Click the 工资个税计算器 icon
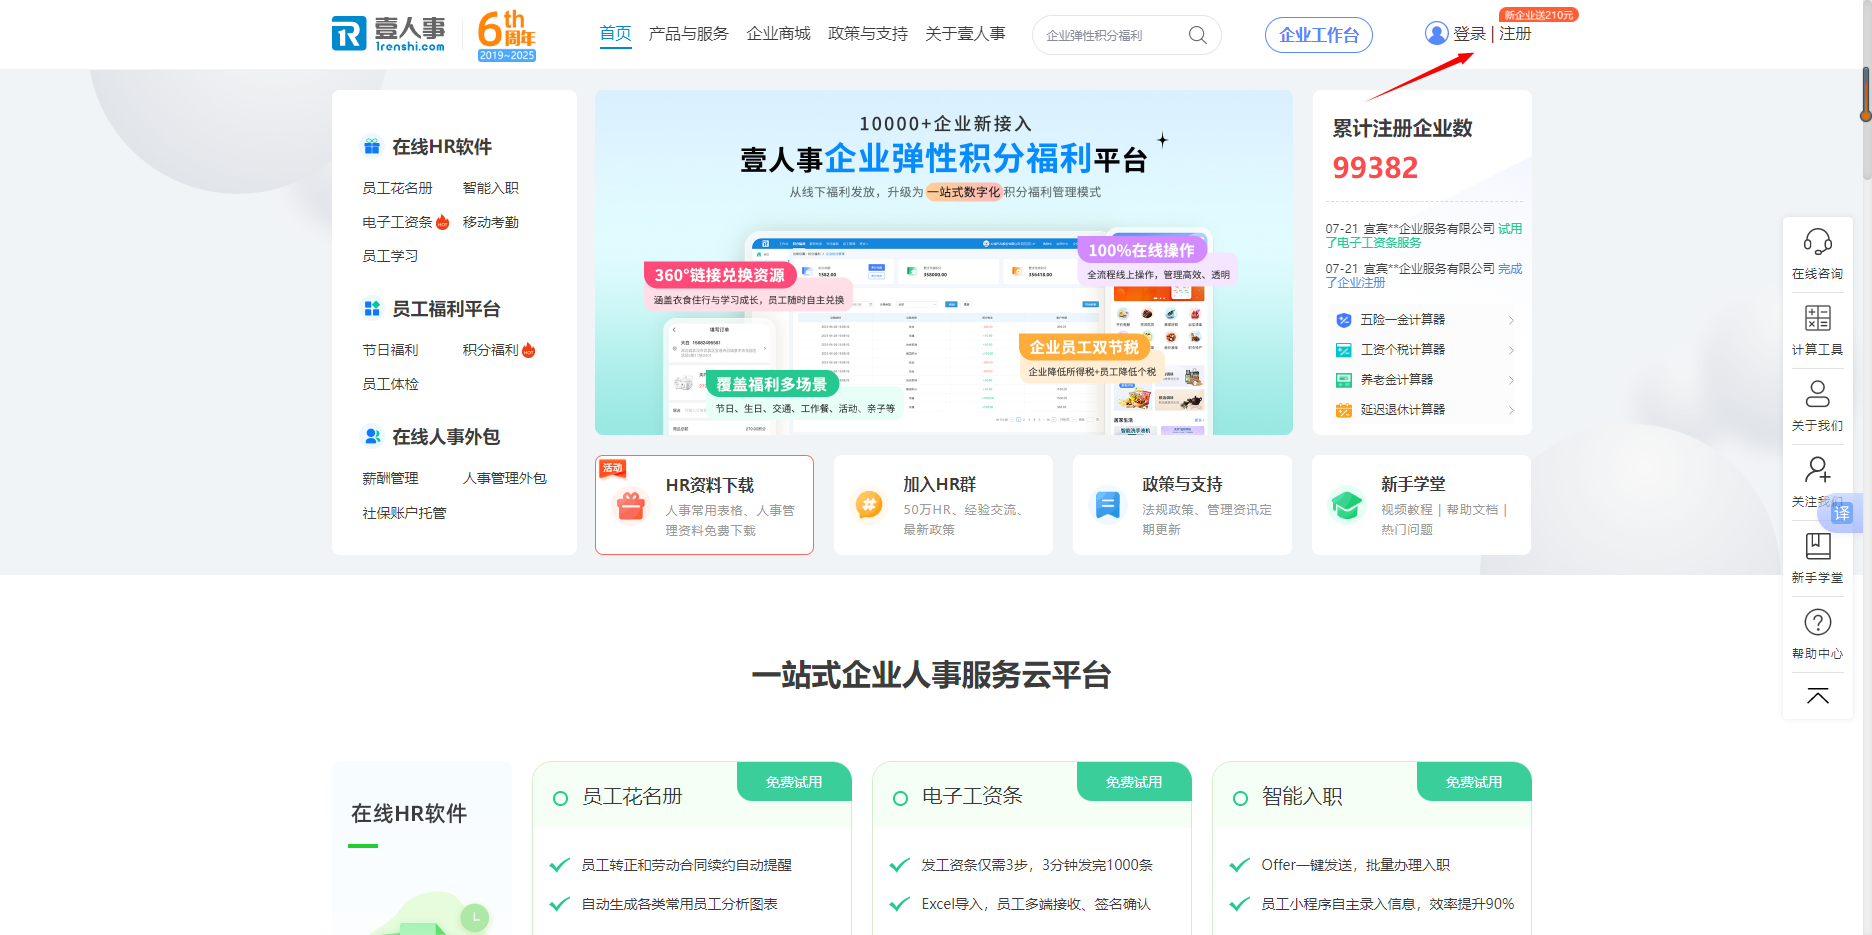 pos(1344,350)
